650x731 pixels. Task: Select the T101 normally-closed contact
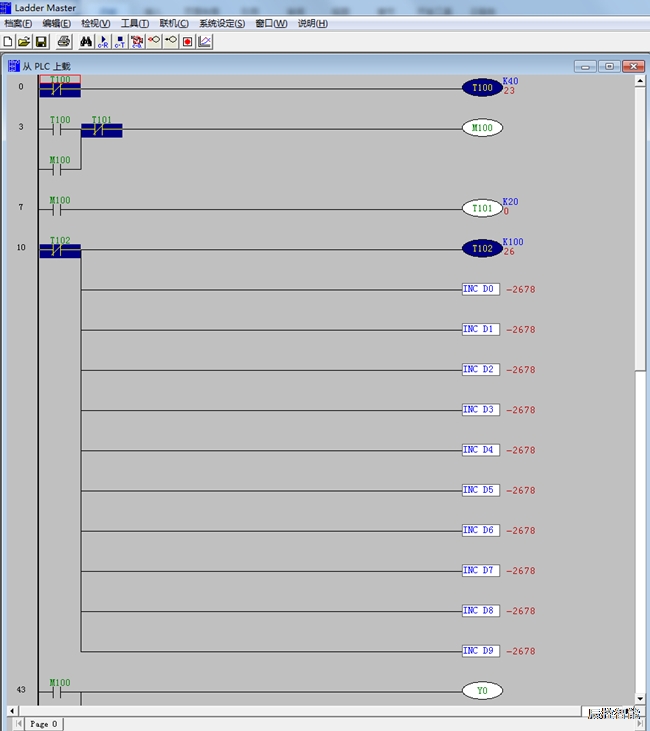click(101, 129)
